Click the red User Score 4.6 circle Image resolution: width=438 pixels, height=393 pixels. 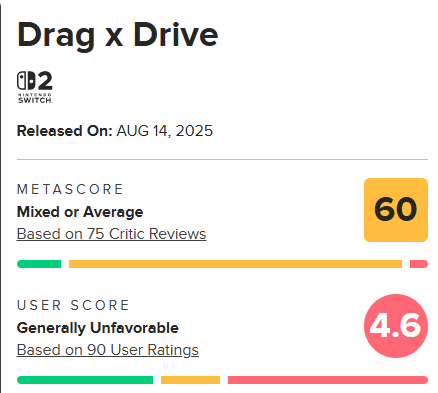pos(396,326)
